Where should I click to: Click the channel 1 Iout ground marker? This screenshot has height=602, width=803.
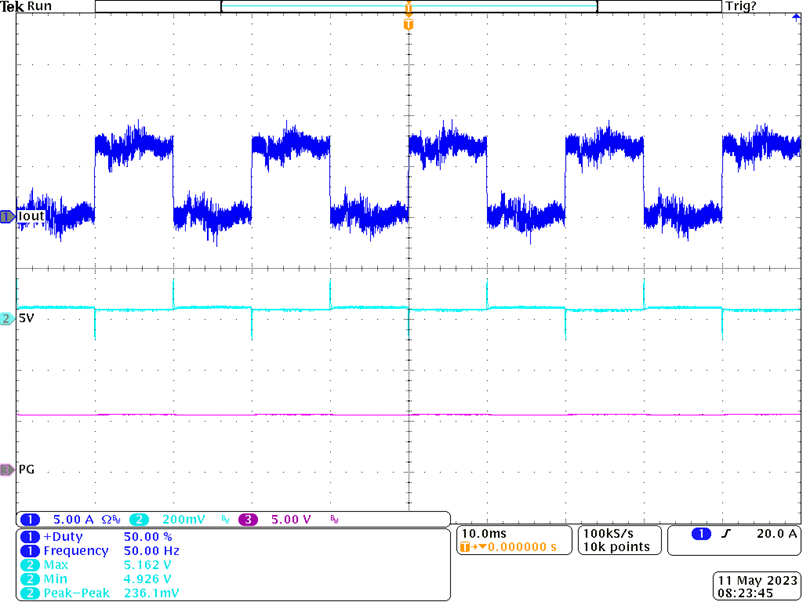[x=7, y=217]
